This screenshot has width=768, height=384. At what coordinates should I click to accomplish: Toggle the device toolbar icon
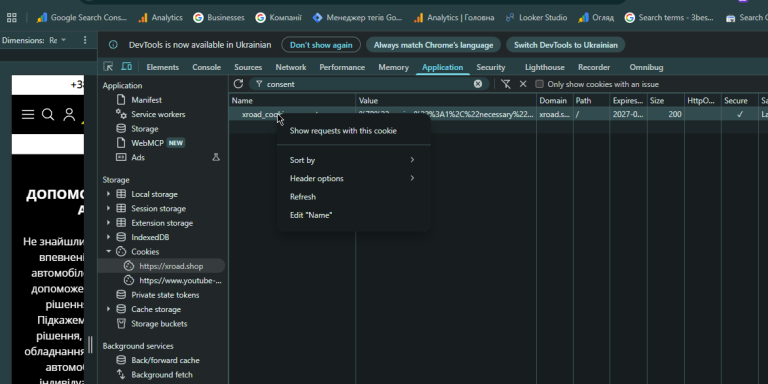click(x=126, y=67)
